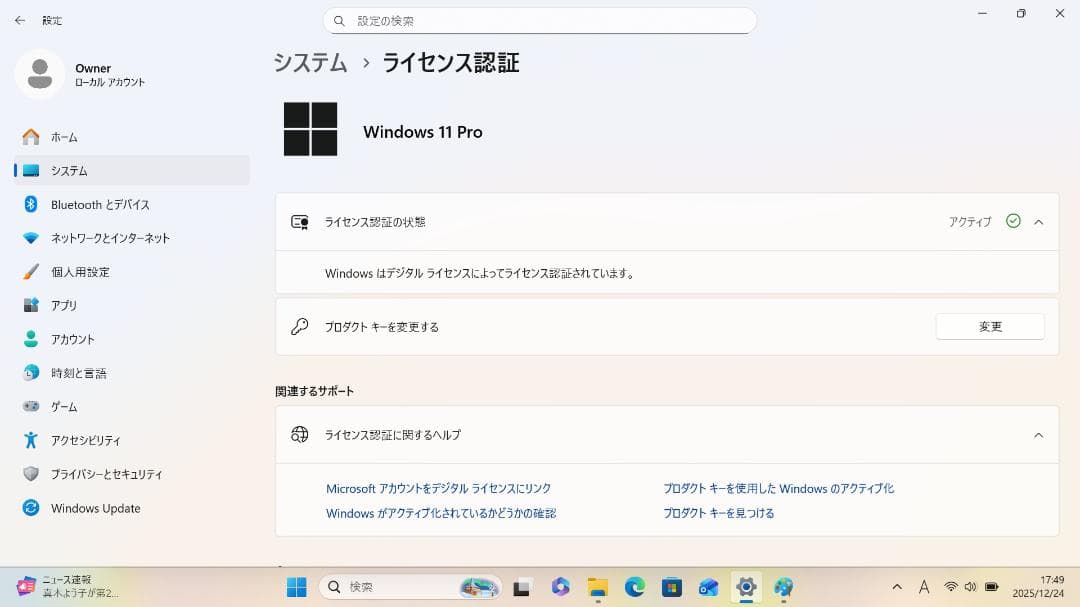The height and width of the screenshot is (607, 1080).
Task: Open アクセシビリティ settings
Action: (x=132, y=440)
